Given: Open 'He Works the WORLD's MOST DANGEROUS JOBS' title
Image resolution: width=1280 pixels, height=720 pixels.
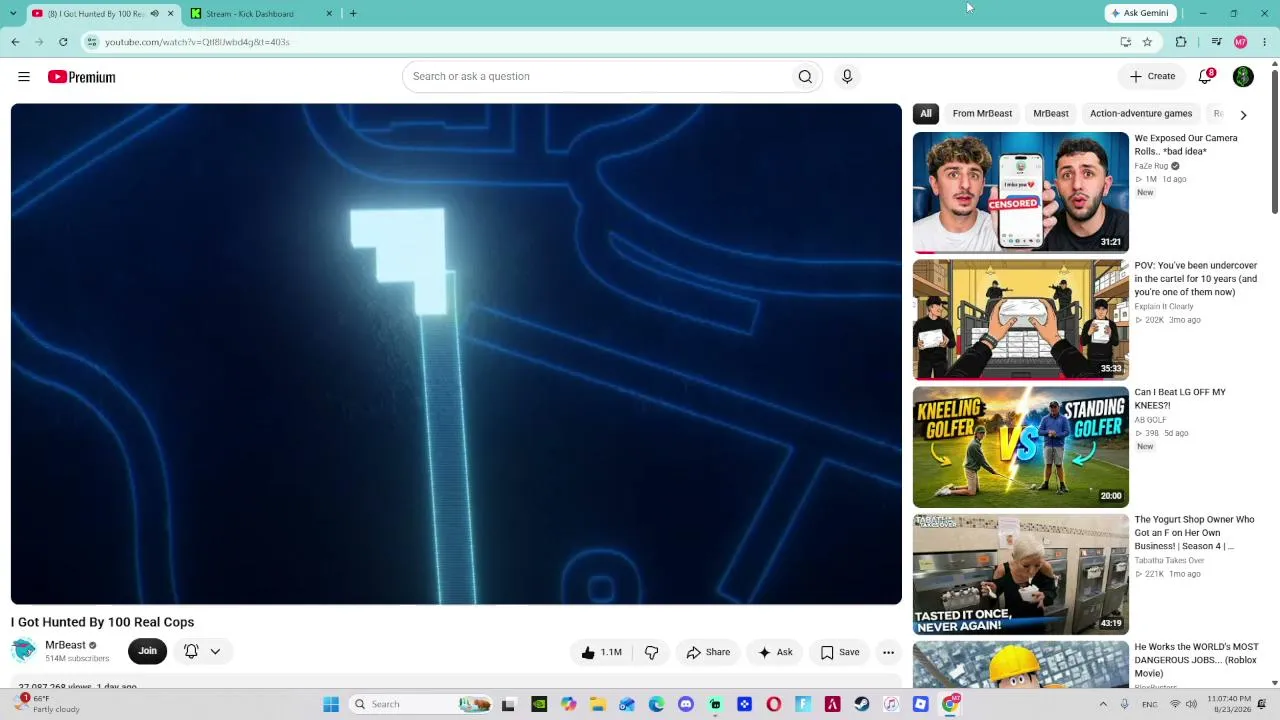Looking at the screenshot, I should [x=1196, y=660].
